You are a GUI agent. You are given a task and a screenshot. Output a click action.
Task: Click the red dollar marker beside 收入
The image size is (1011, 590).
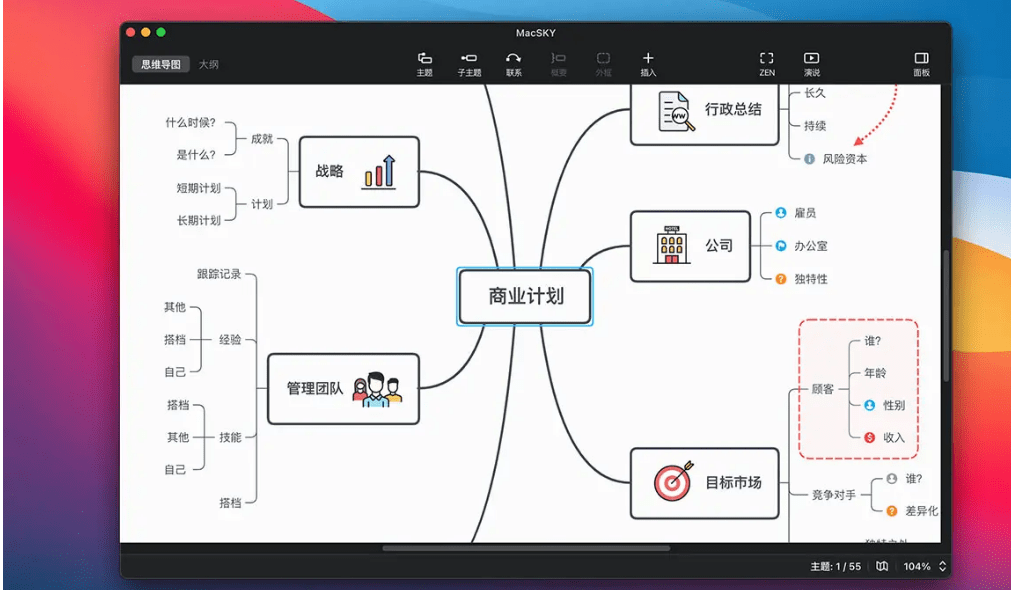click(x=869, y=437)
